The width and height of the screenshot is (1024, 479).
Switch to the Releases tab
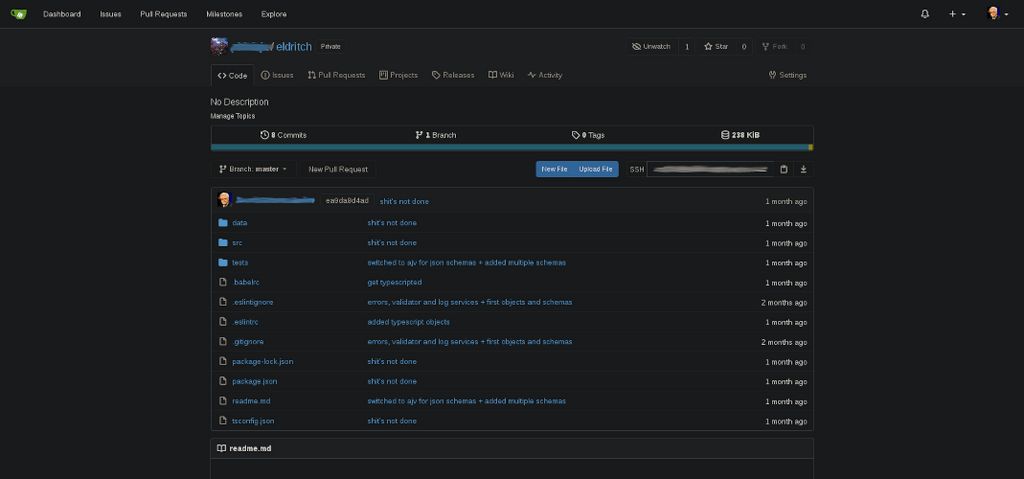[x=453, y=75]
